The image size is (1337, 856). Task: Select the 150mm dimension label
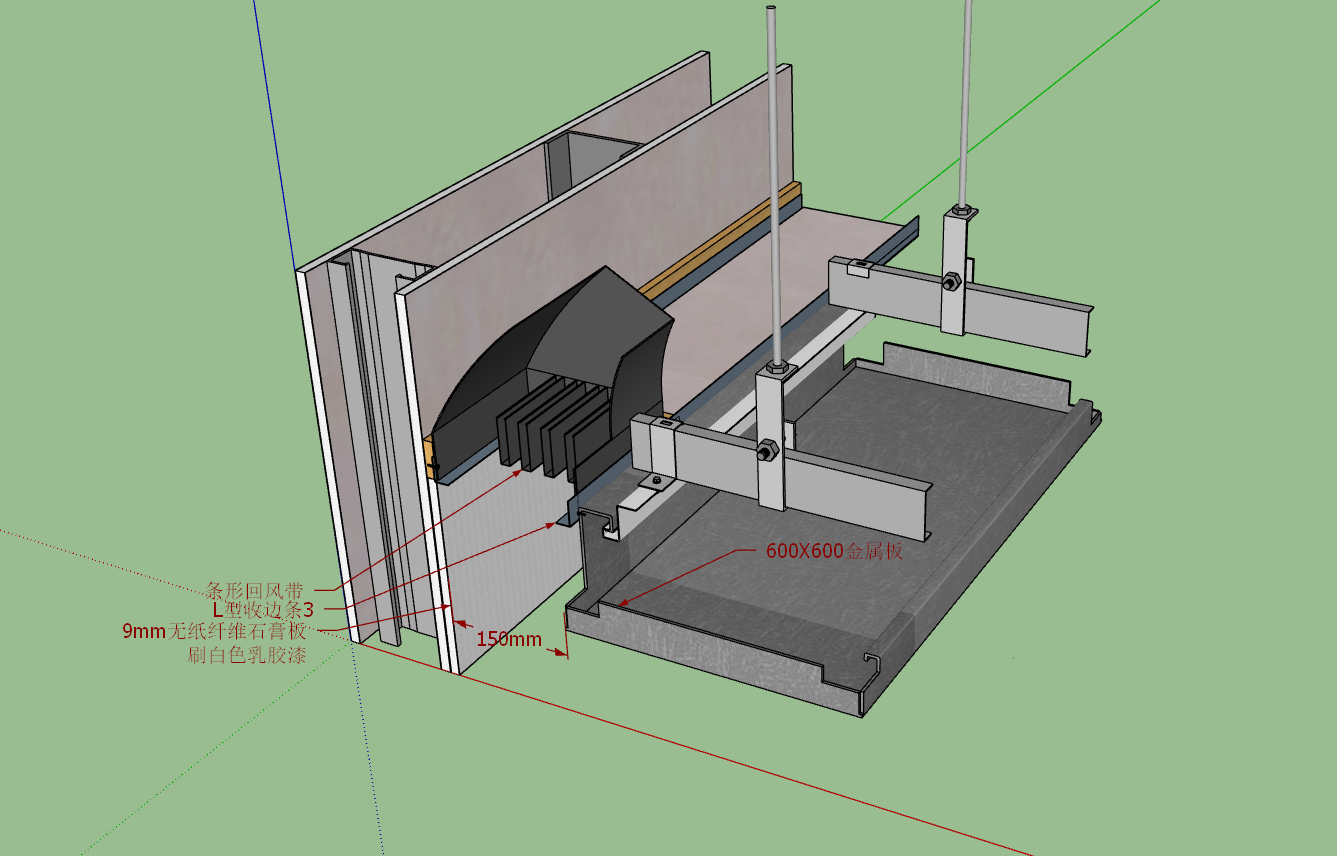(509, 639)
